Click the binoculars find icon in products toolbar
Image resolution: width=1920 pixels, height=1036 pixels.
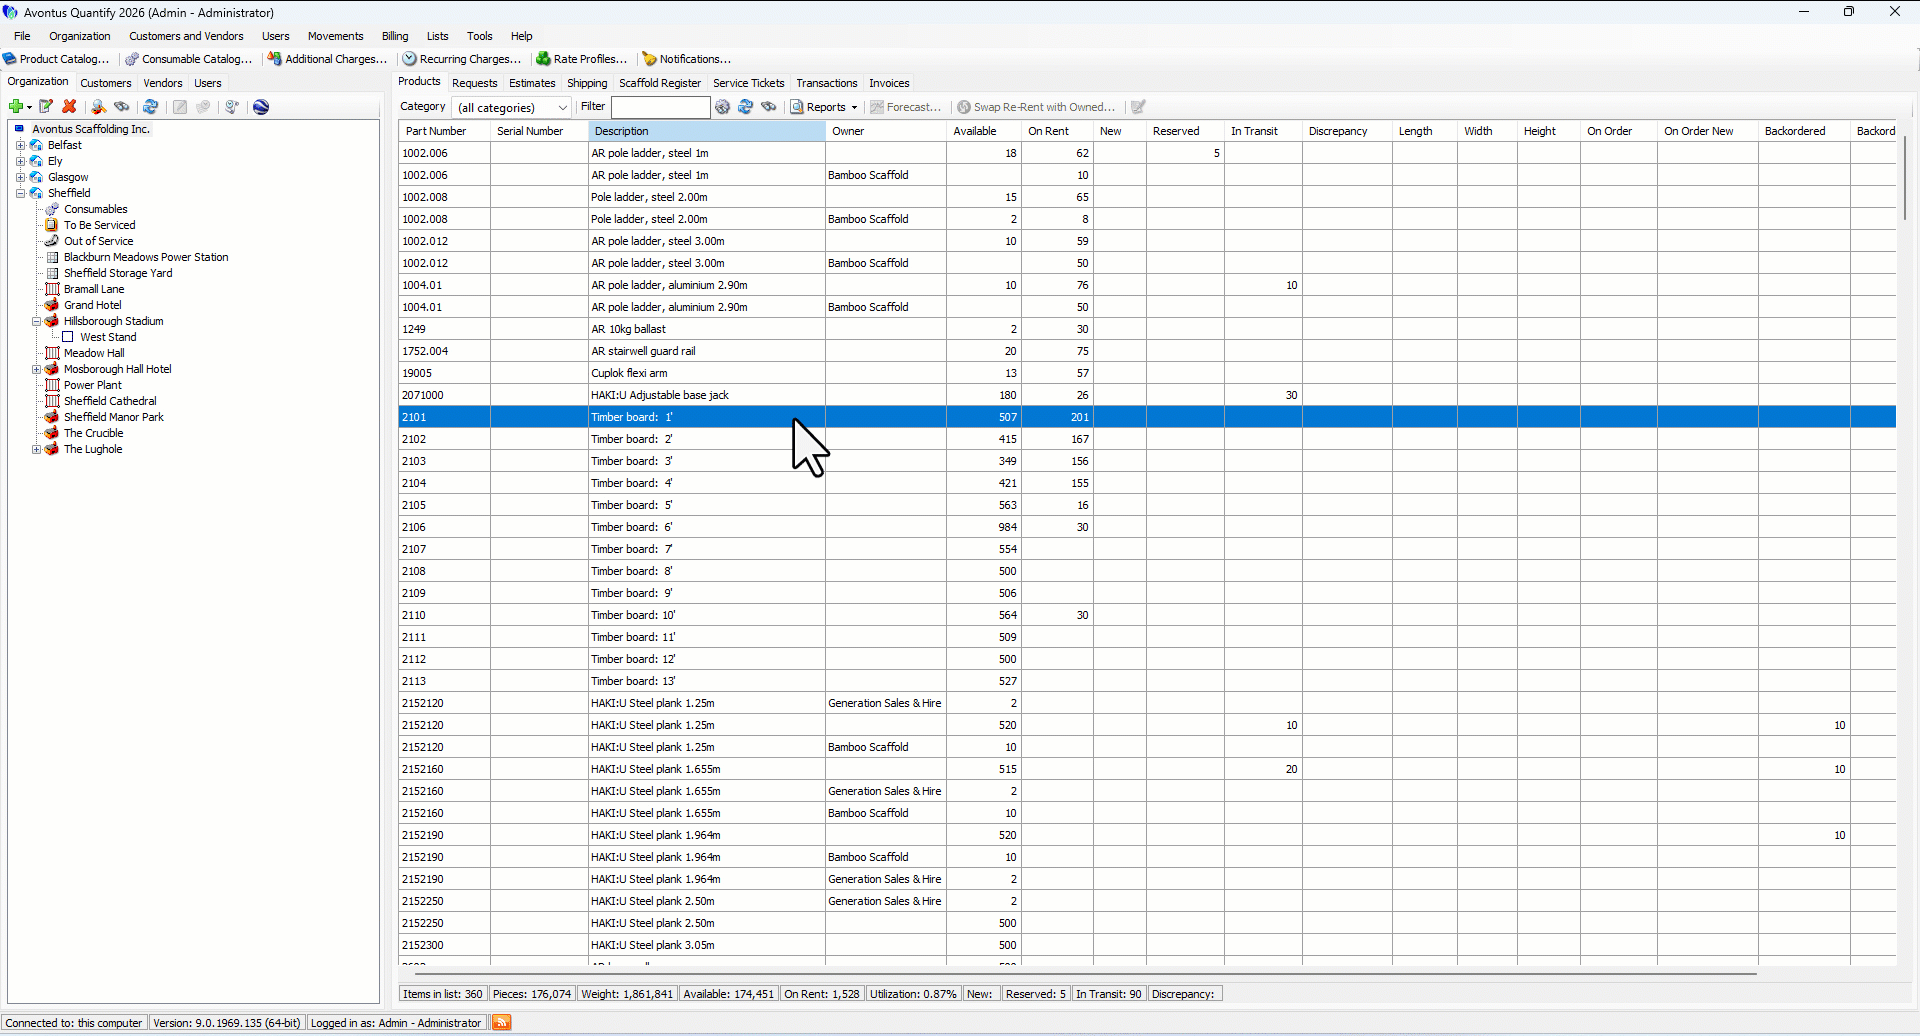(x=769, y=107)
